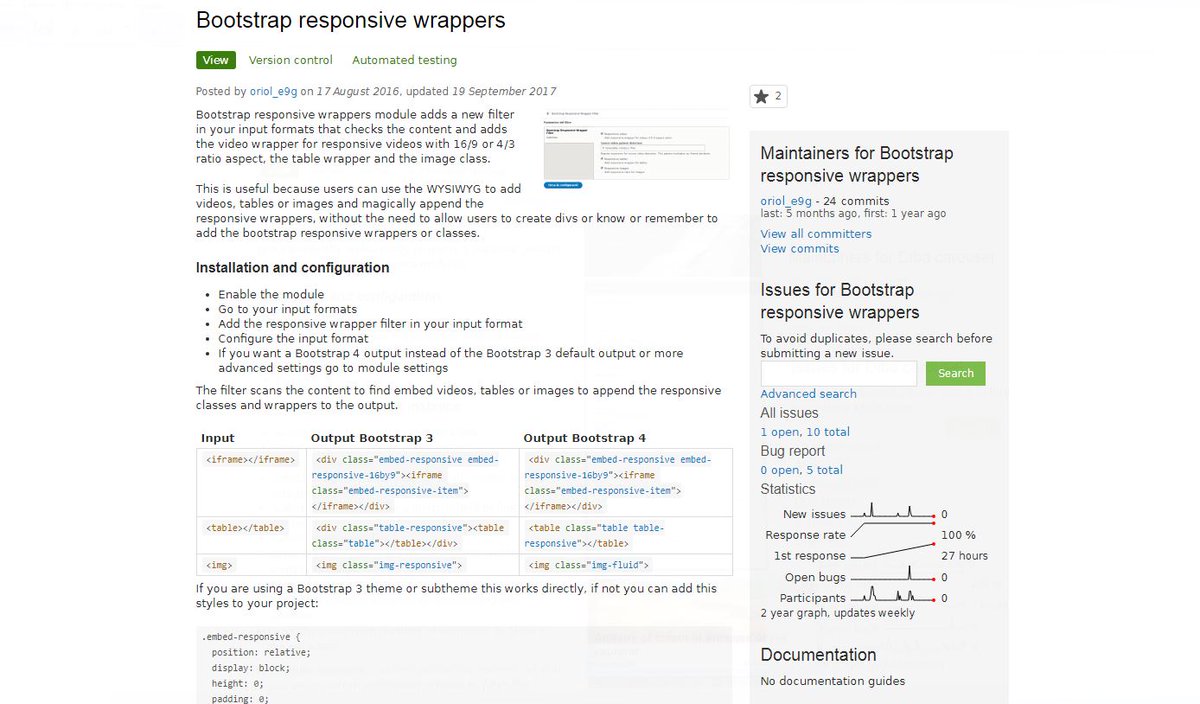Open Advanced search for issues

[x=808, y=394]
